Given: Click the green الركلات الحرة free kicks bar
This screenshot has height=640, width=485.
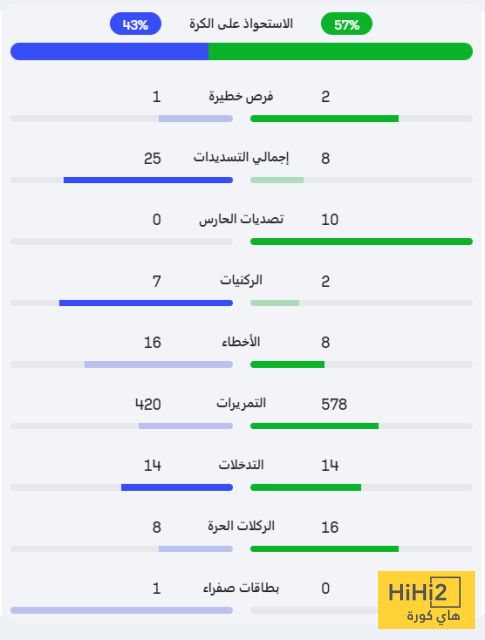Looking at the screenshot, I should pyautogui.click(x=325, y=549).
